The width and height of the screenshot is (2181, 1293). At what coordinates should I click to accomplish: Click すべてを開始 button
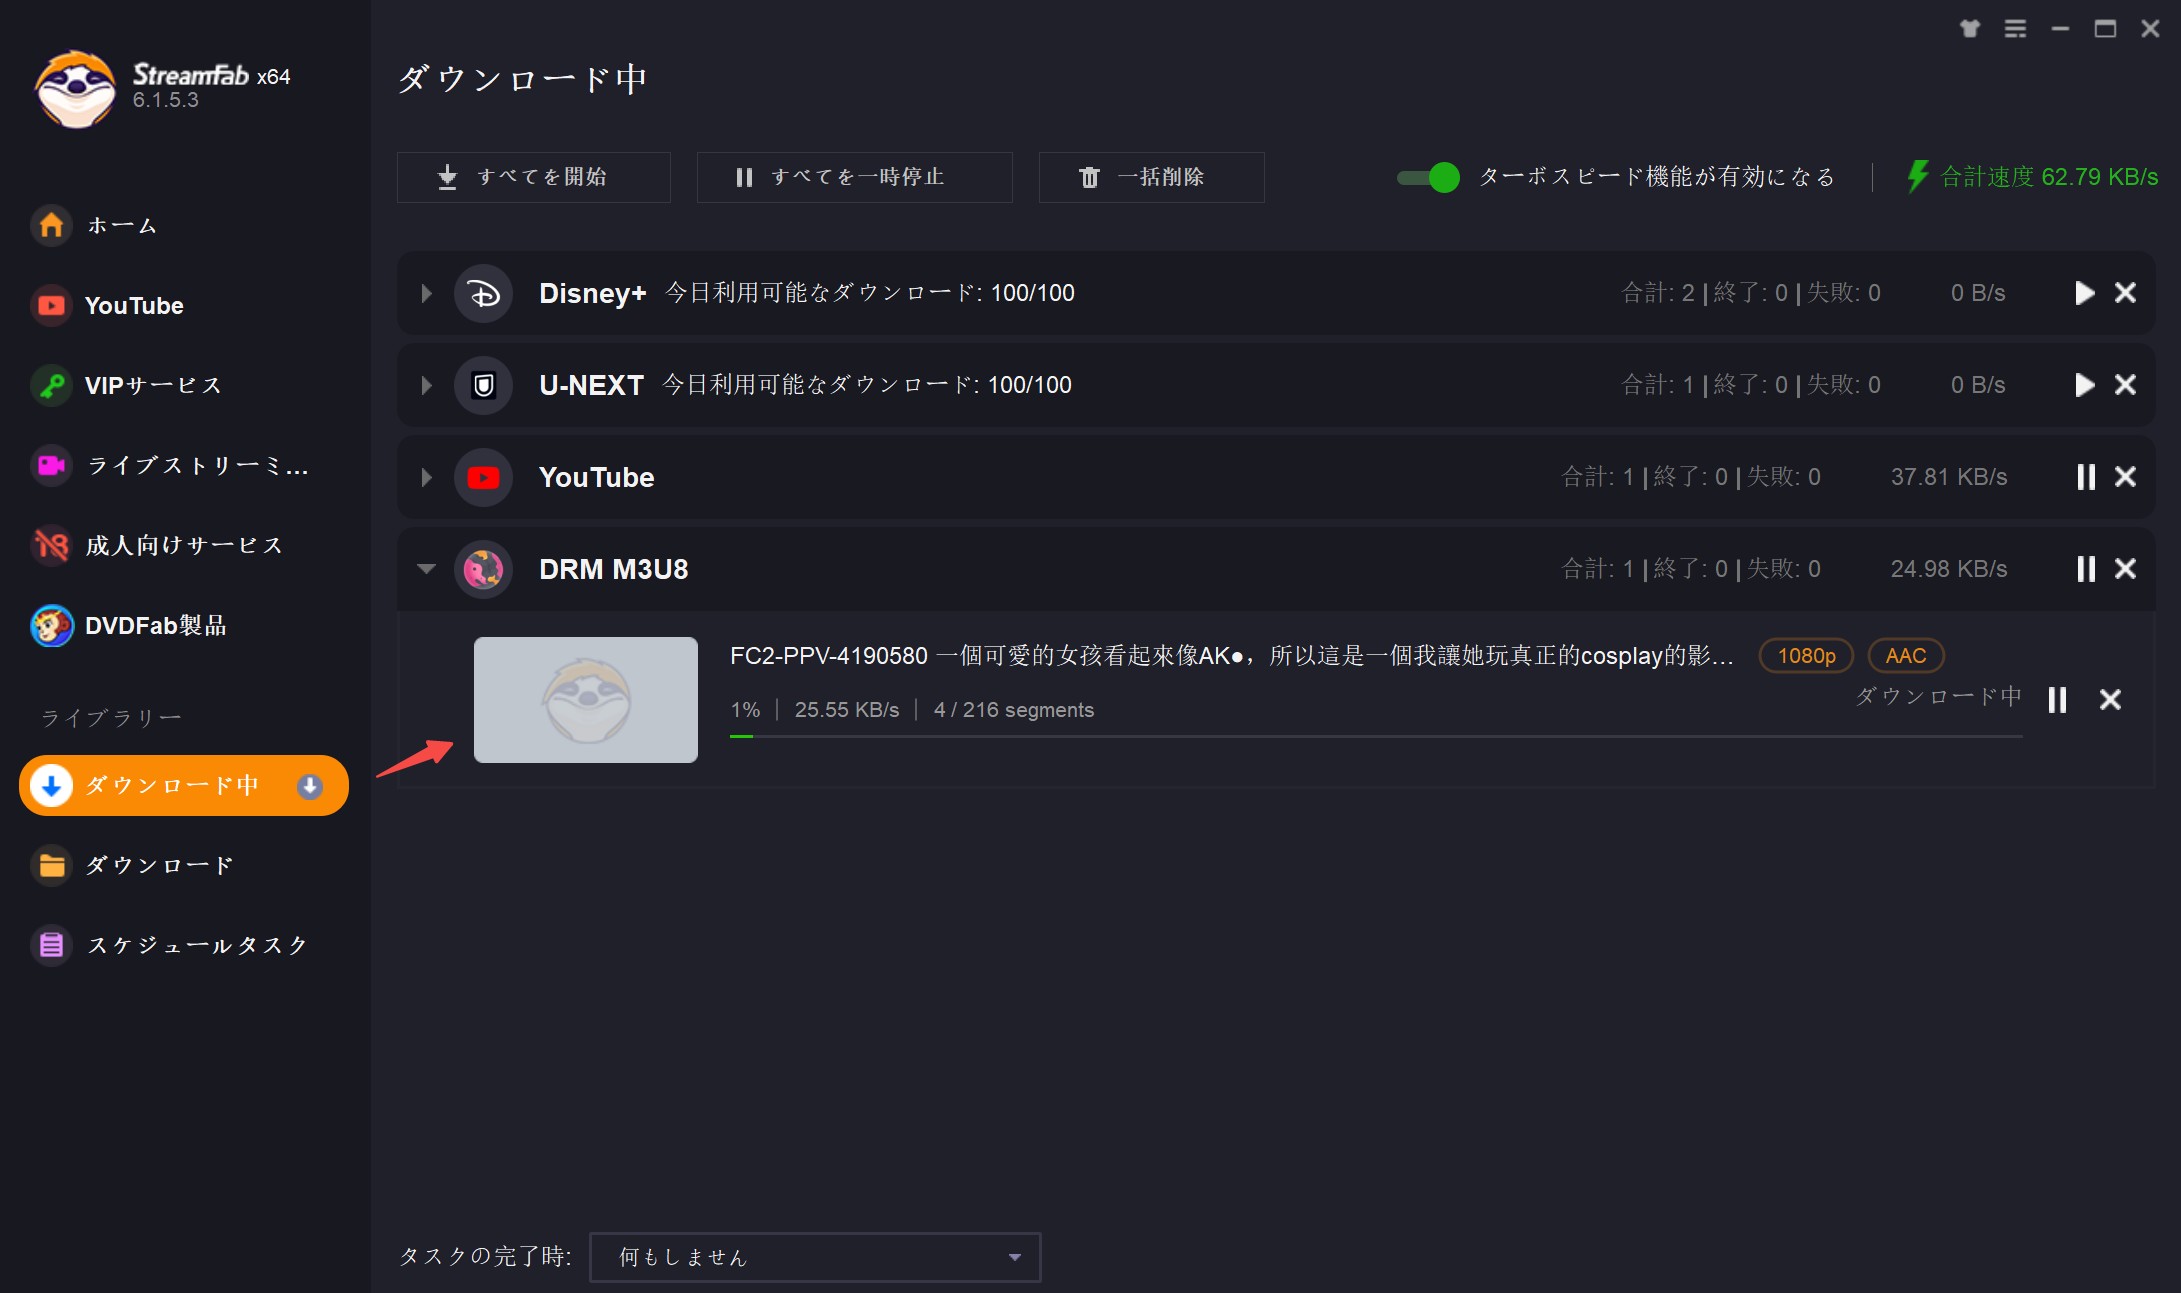point(533,177)
